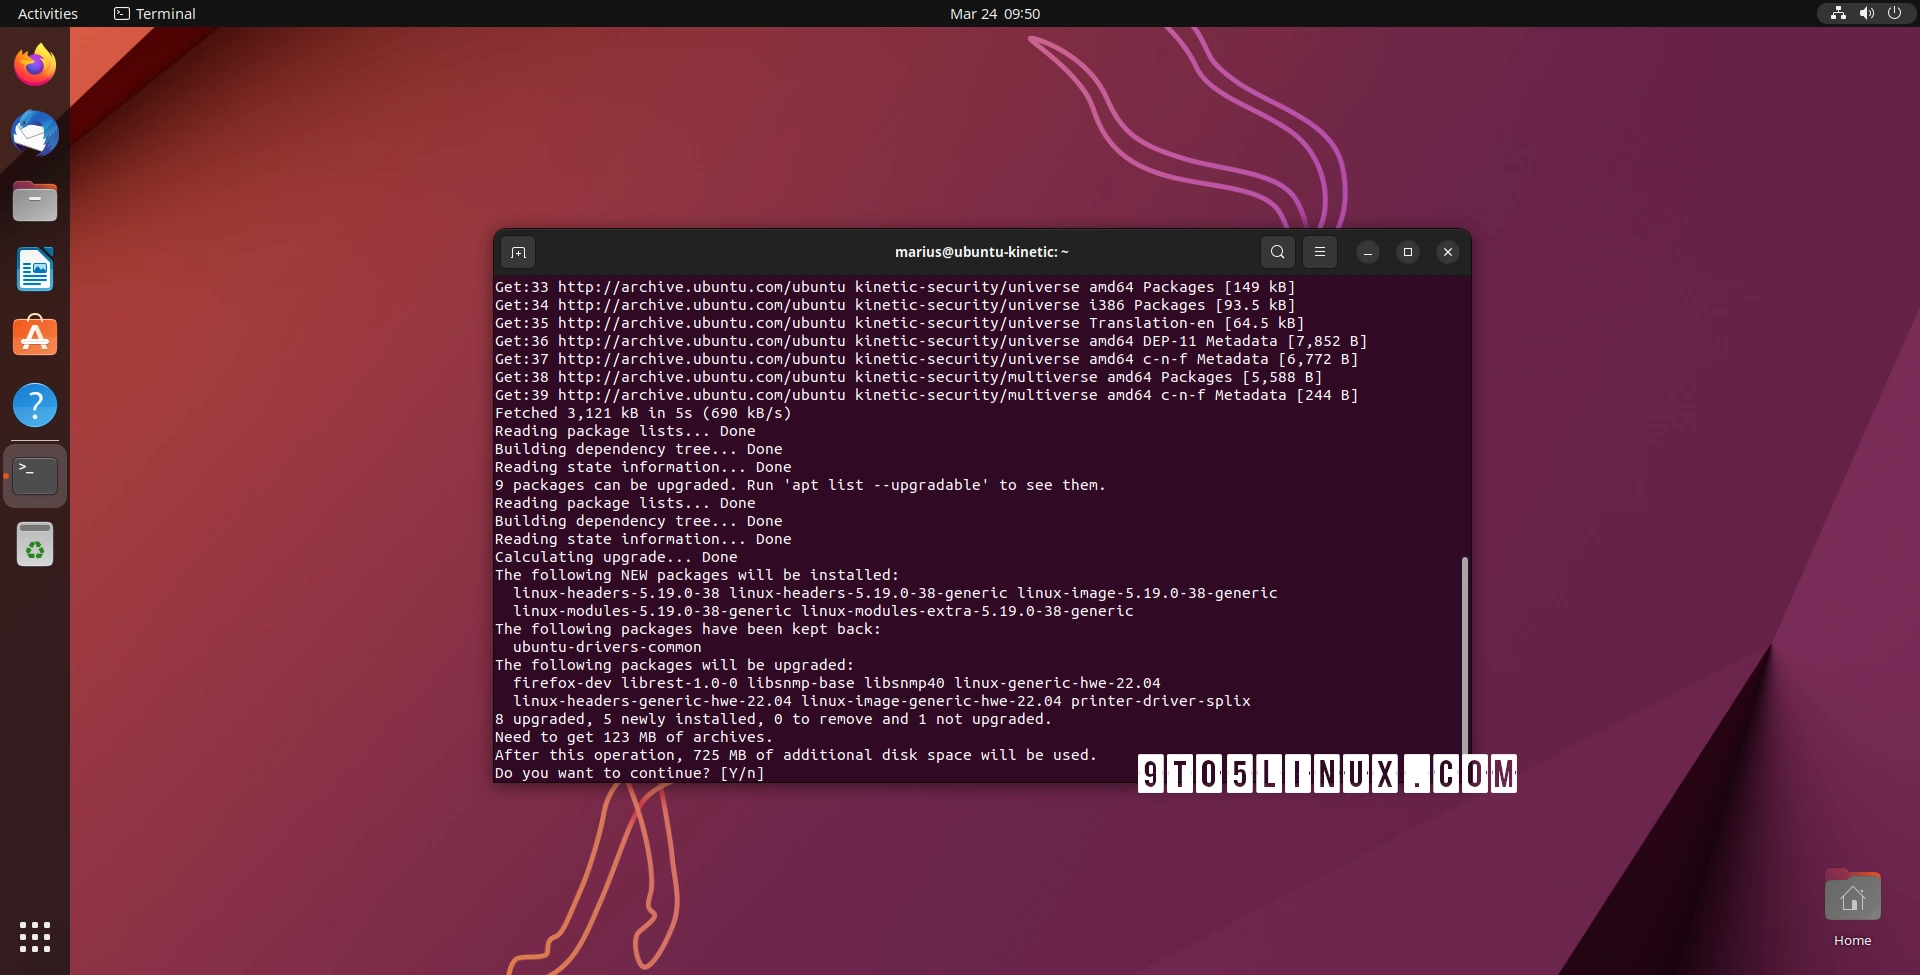Open Ubuntu Software center
Screen dimensions: 1920x975
click(x=35, y=337)
